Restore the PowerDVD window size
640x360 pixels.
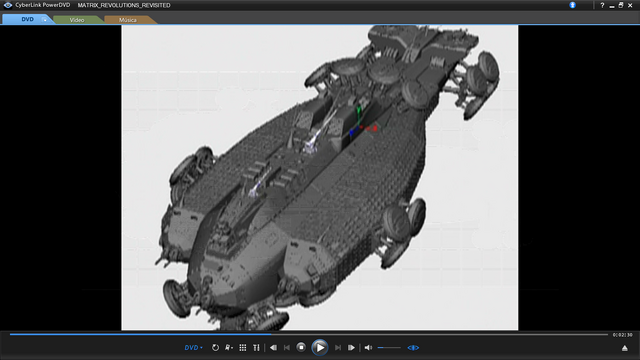point(621,5)
